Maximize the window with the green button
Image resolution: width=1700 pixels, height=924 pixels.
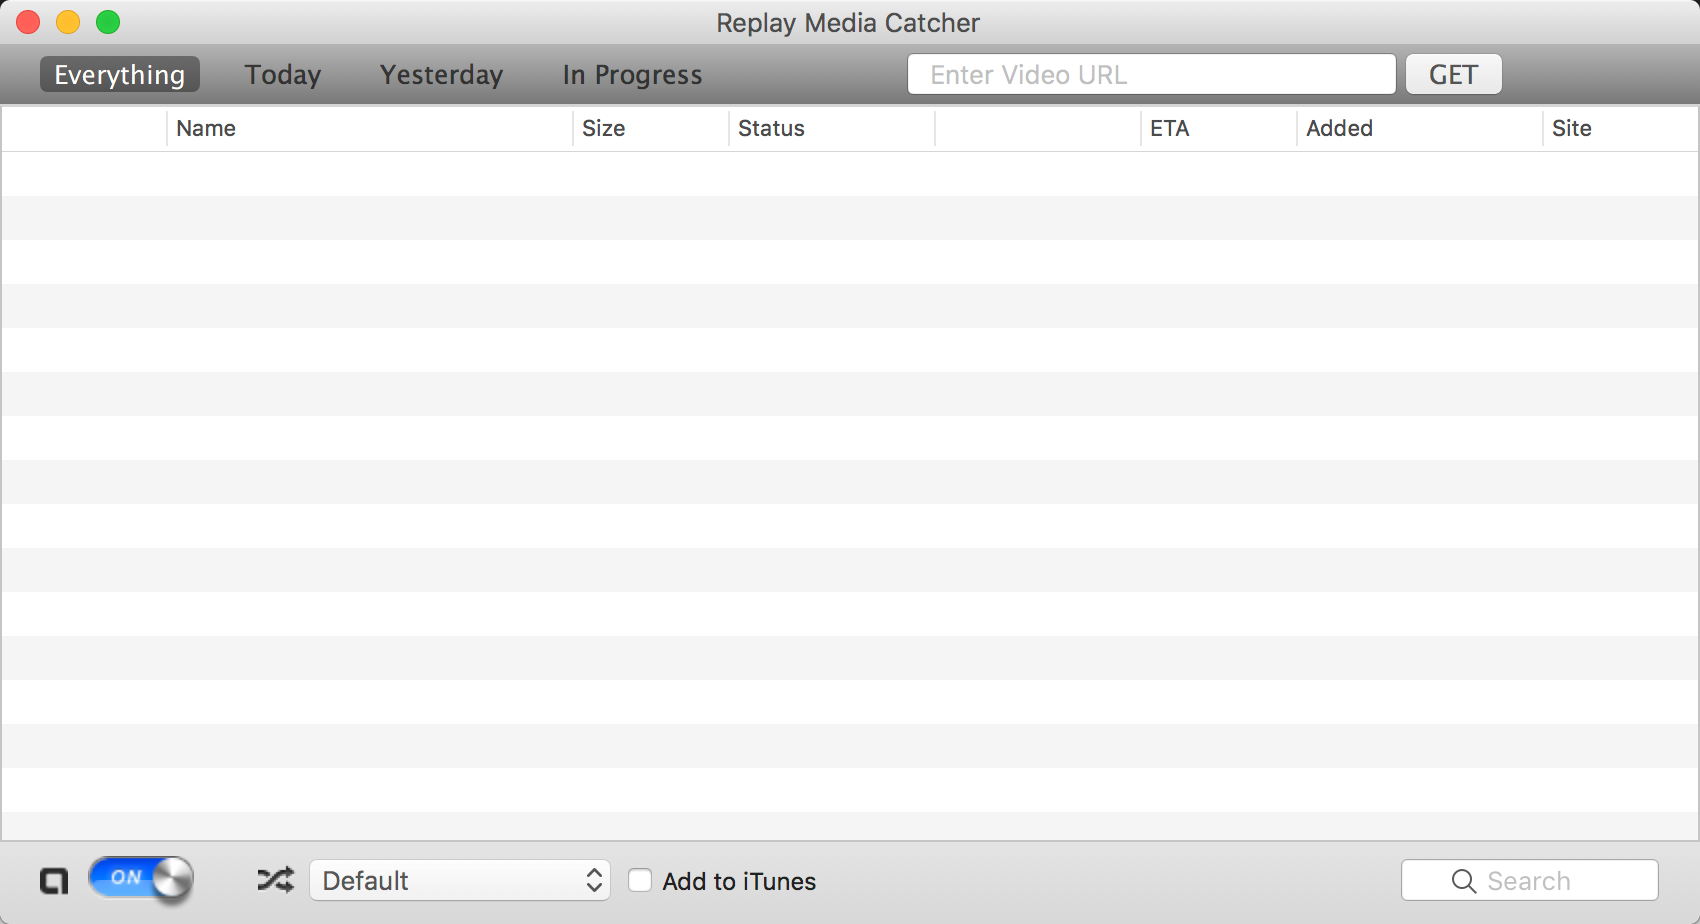pos(108,22)
